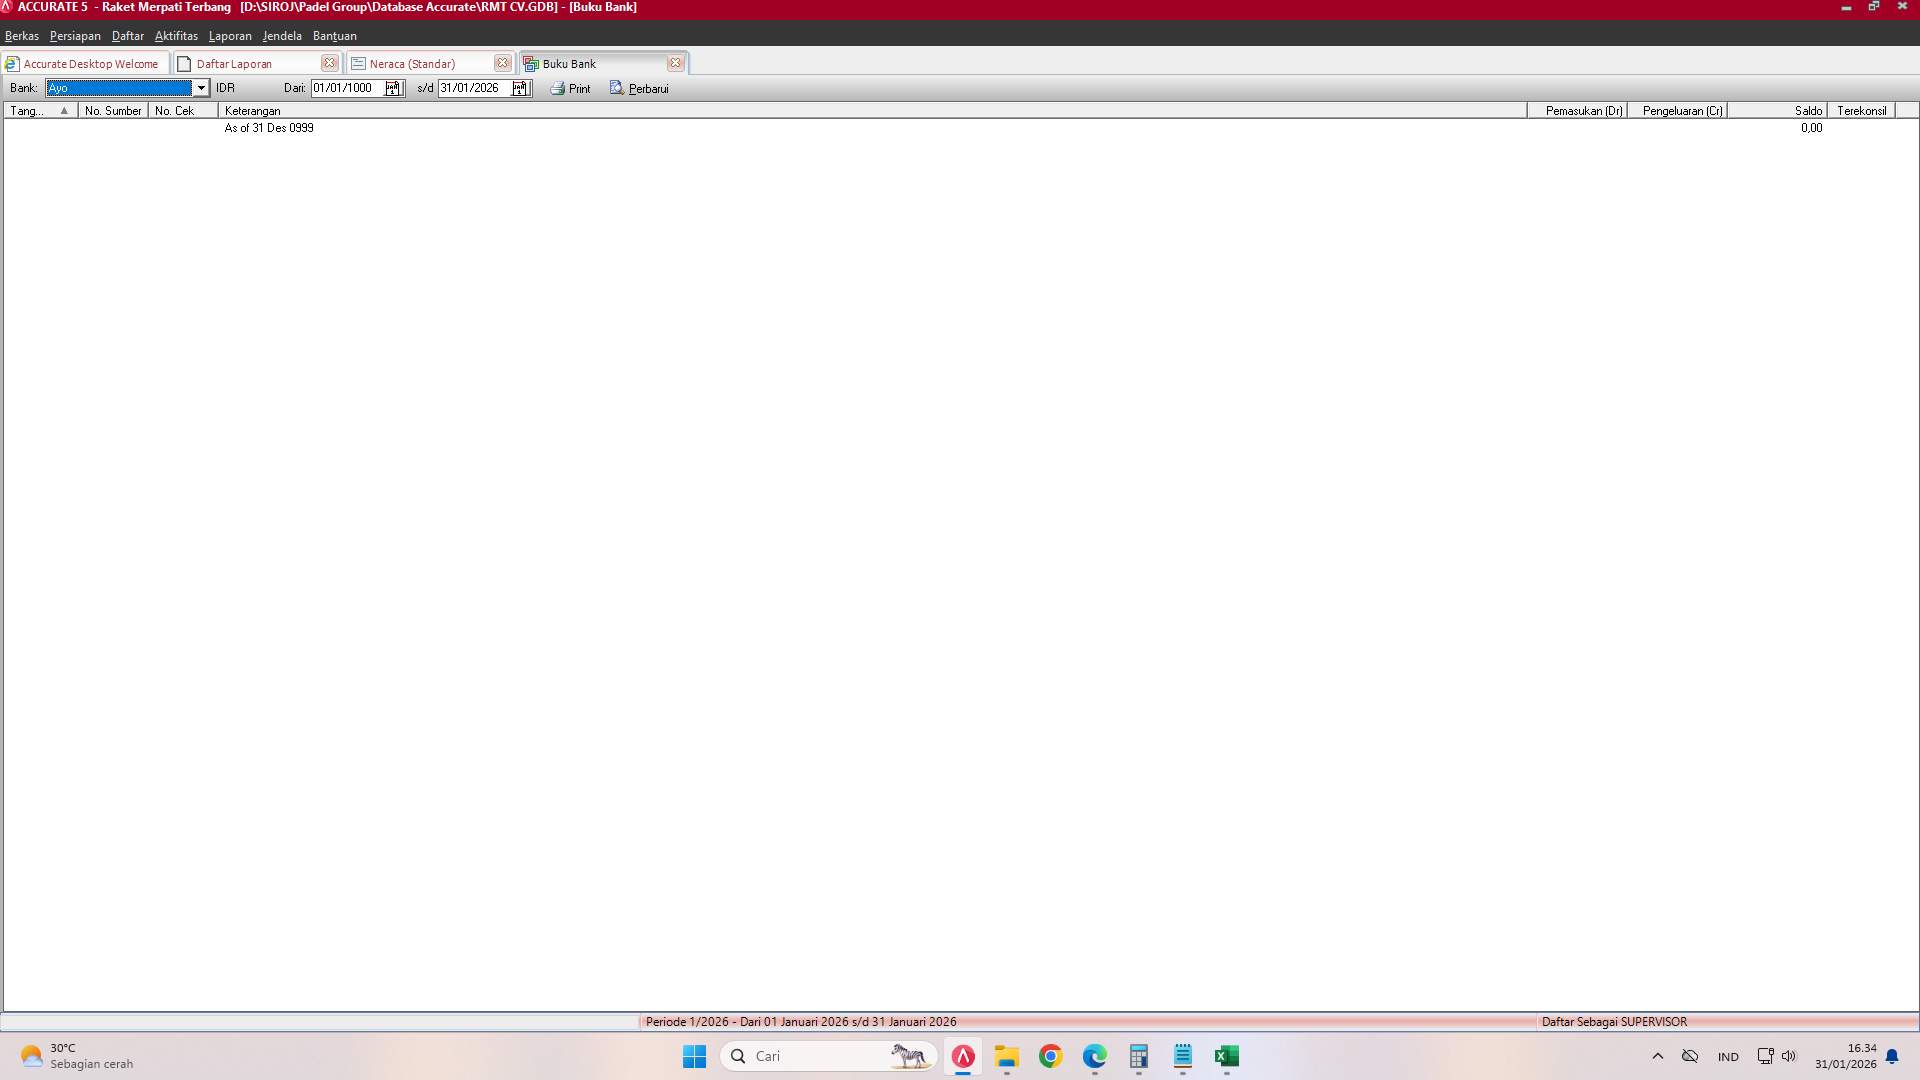This screenshot has height=1080, width=1920.
Task: Open the date picker for the s/d field
Action: click(521, 88)
